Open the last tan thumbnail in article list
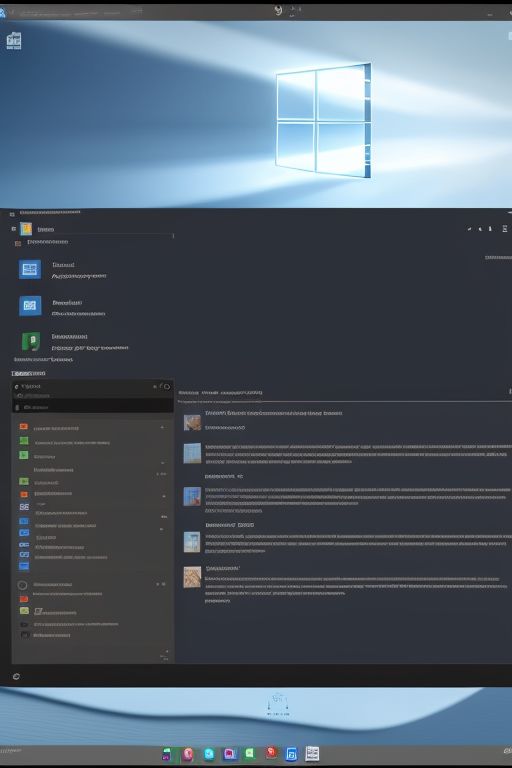512x768 pixels. coord(192,577)
